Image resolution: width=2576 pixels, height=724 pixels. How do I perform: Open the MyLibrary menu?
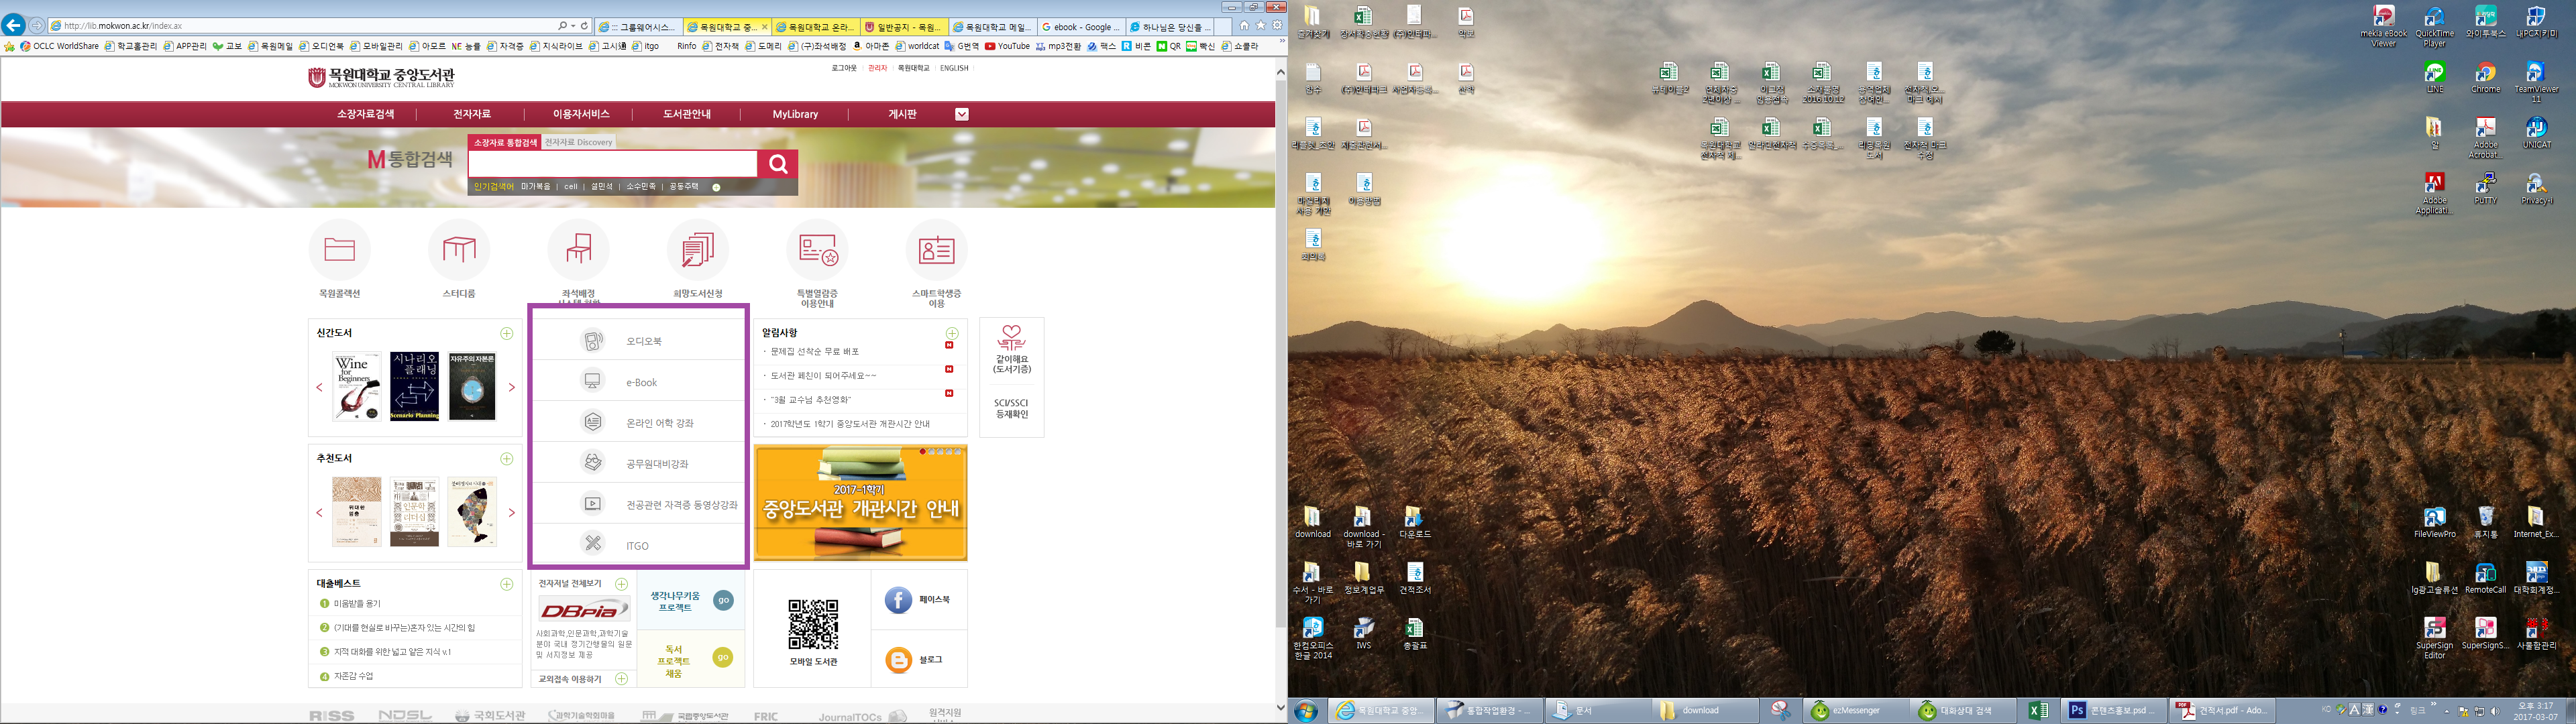[x=795, y=114]
